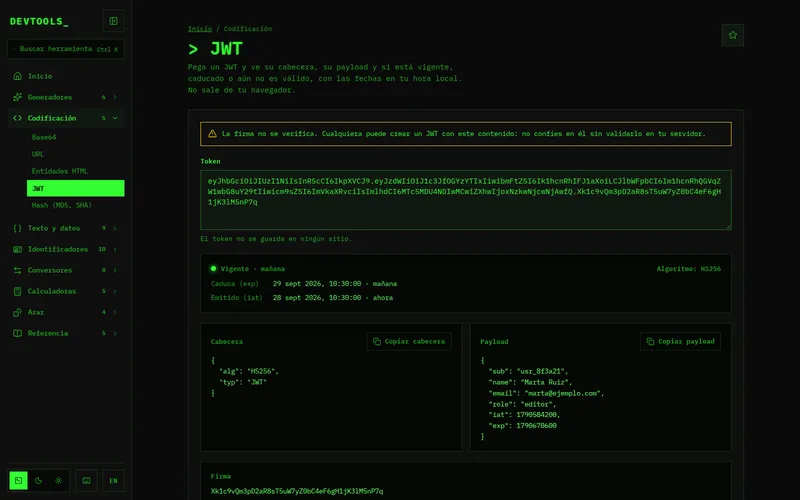Click the Conversores arrows icon
The image size is (800, 500).
[17, 270]
